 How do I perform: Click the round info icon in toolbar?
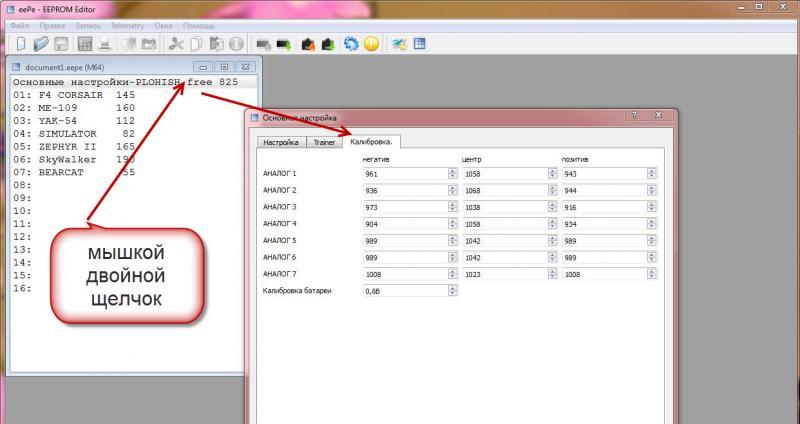(236, 44)
